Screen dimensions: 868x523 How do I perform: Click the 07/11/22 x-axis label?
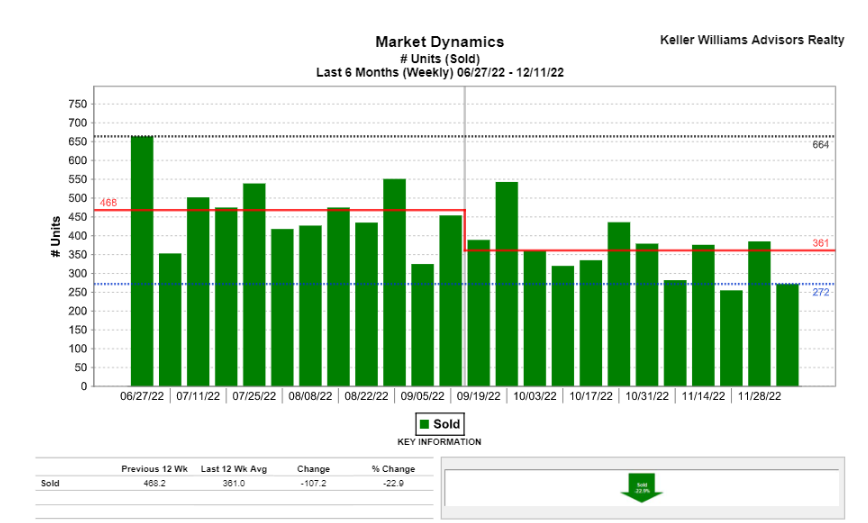point(198,396)
